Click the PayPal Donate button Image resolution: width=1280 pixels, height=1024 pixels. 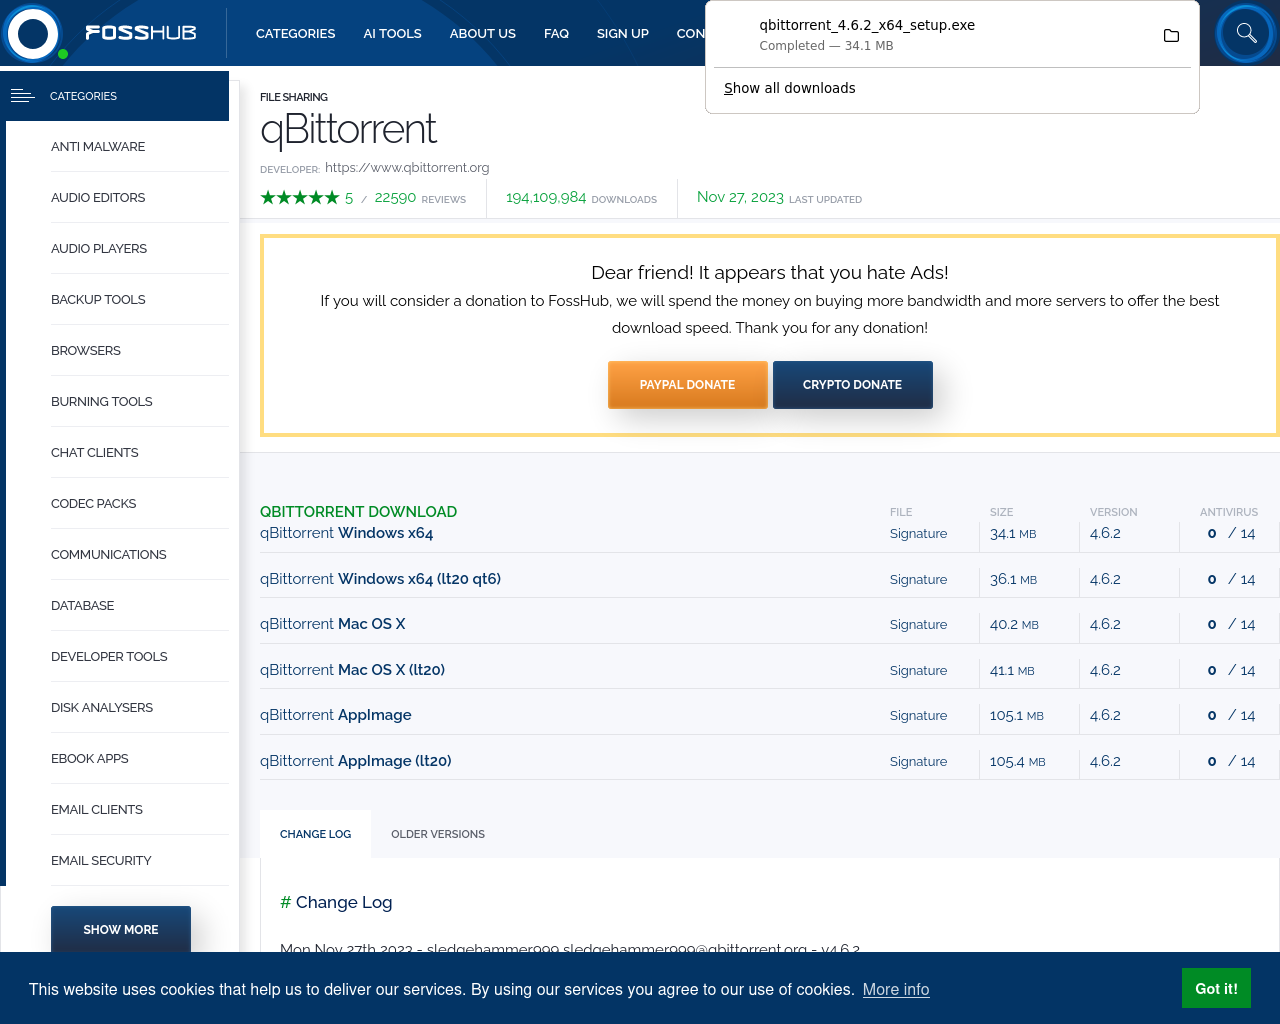(687, 385)
